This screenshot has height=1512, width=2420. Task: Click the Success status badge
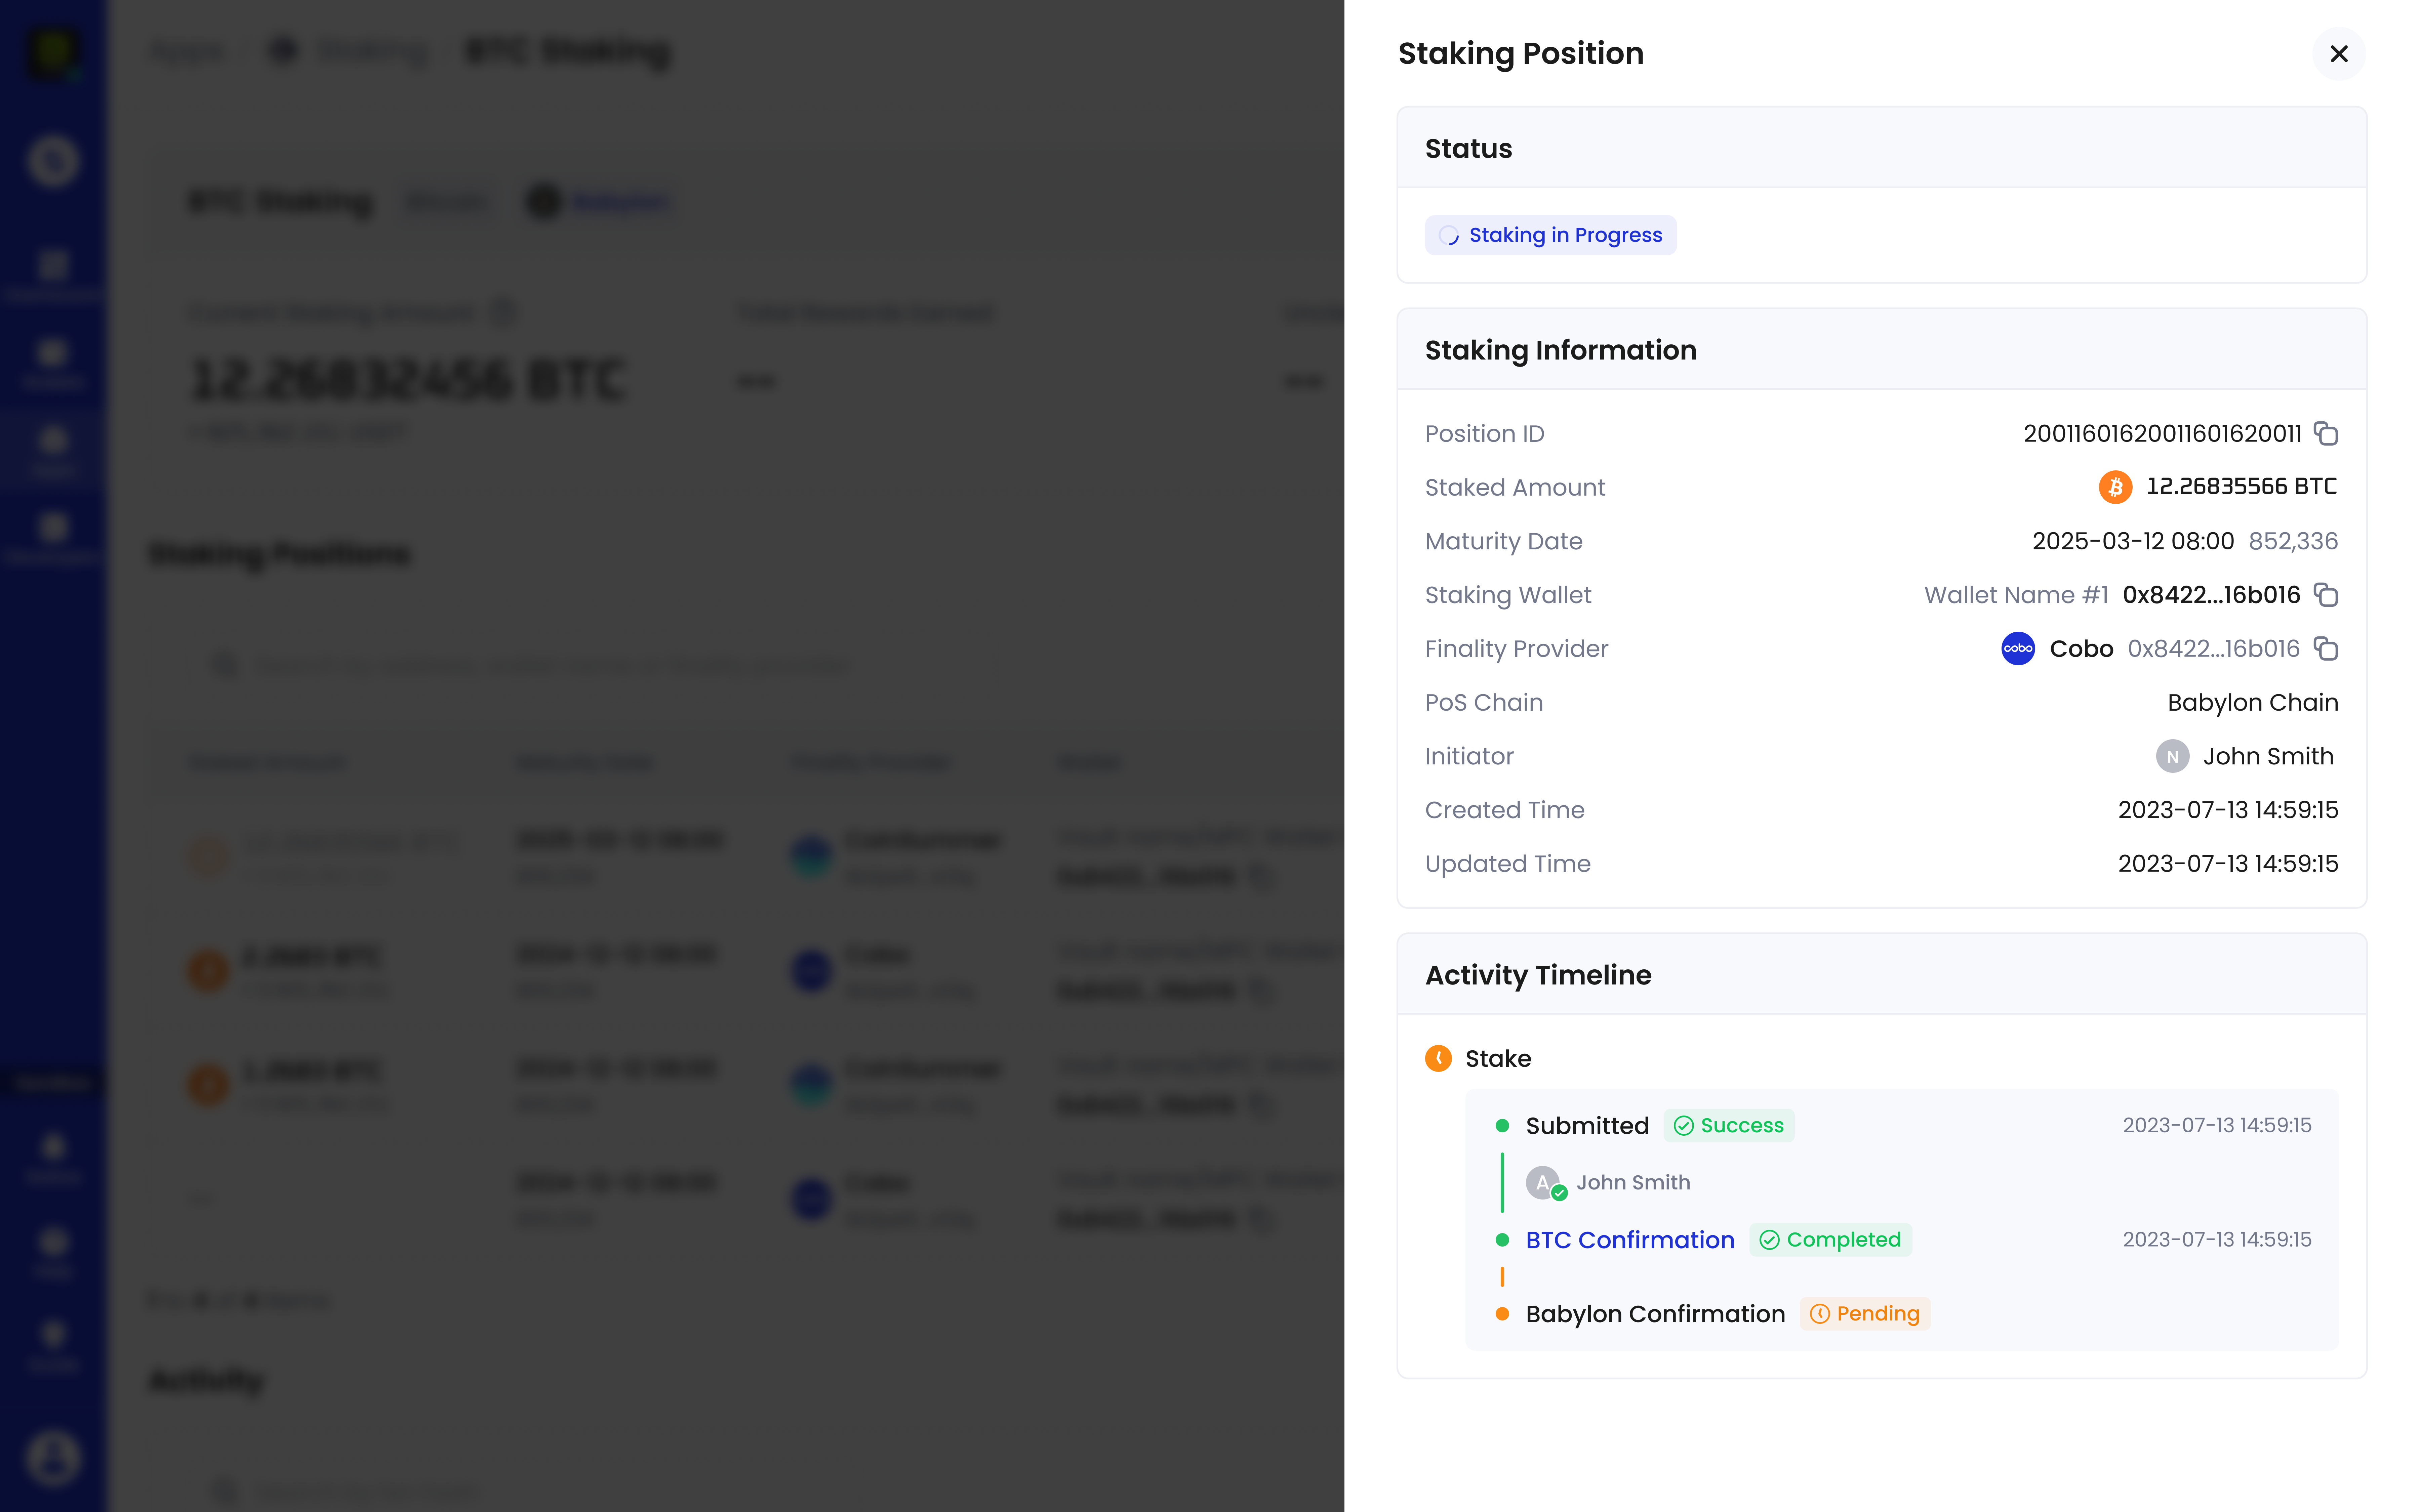coord(1729,1126)
